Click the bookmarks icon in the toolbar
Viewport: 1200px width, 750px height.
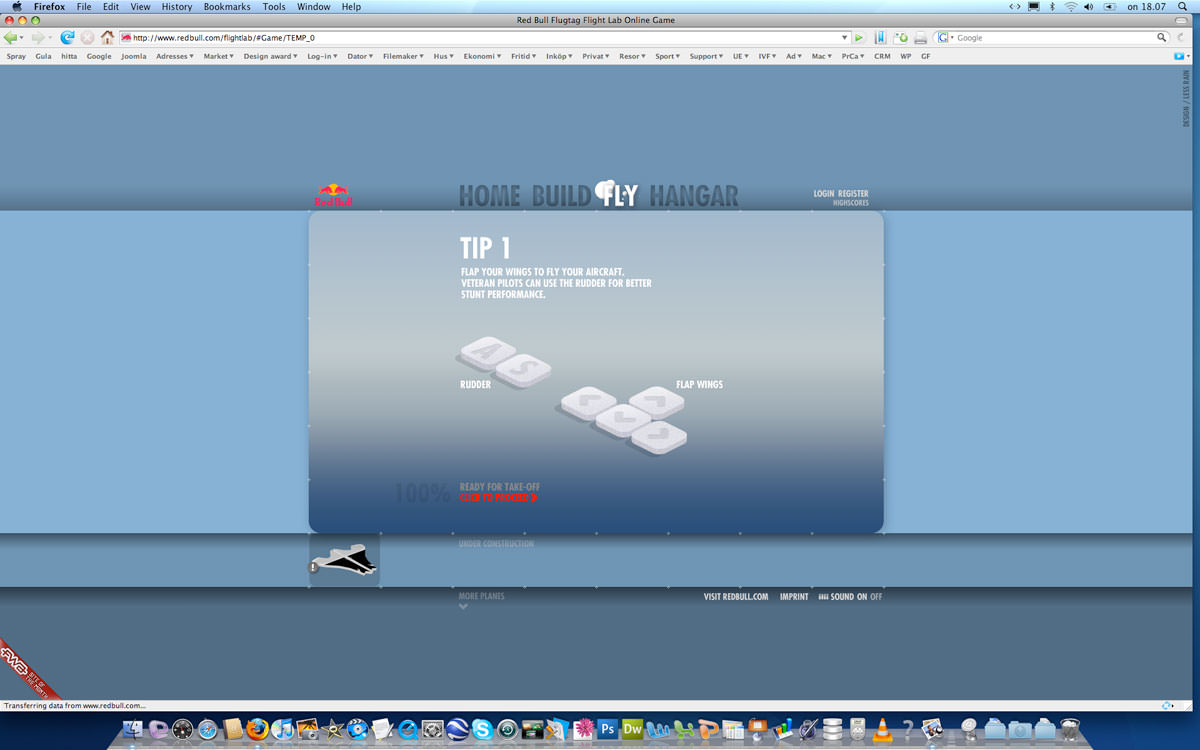tap(880, 38)
